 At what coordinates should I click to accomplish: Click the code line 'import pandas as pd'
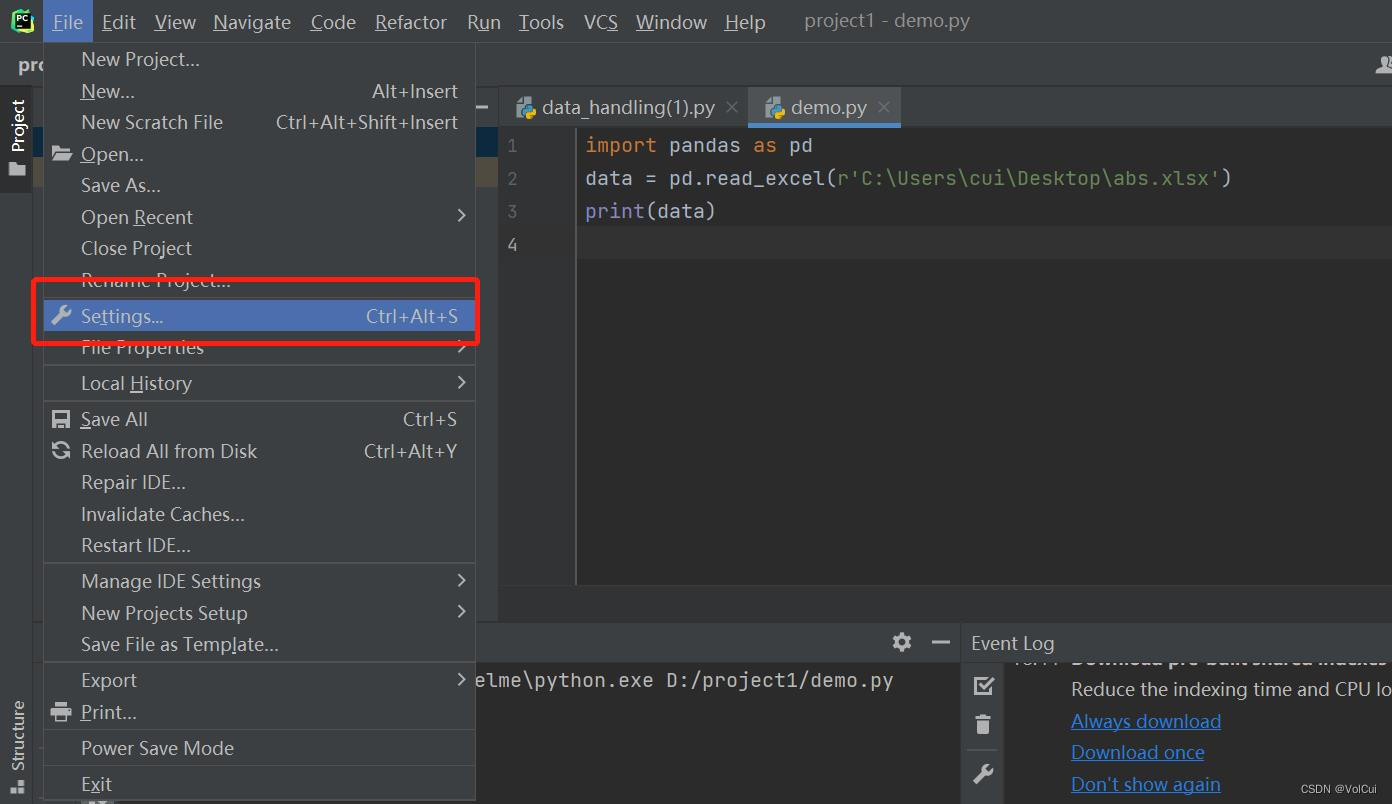point(699,146)
